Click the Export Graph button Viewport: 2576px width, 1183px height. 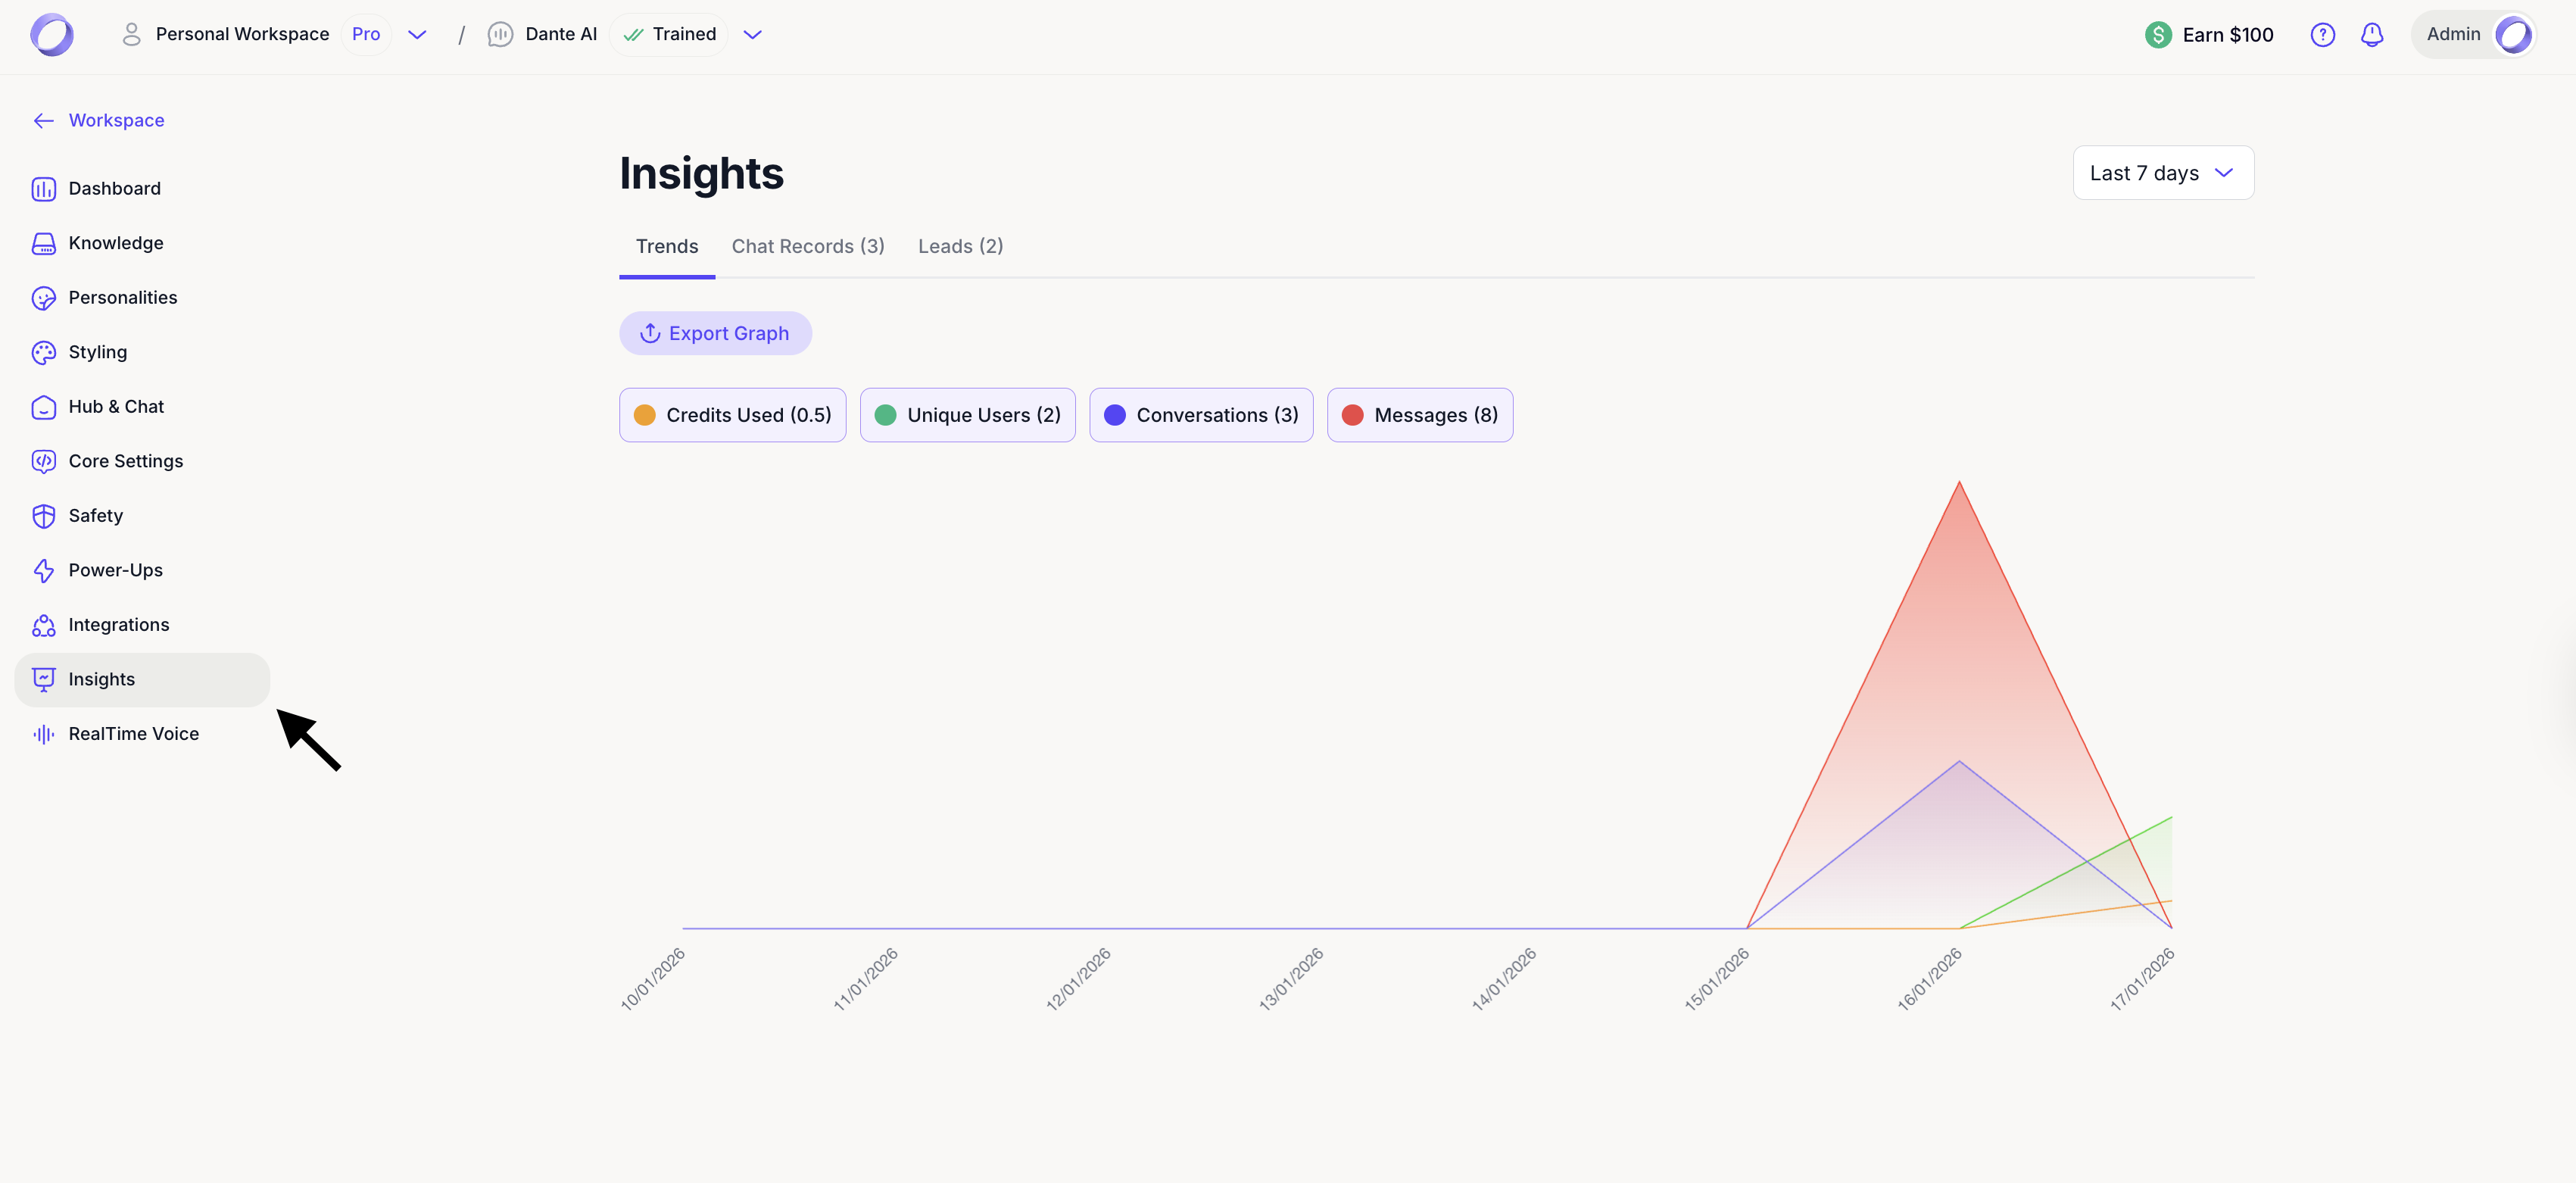(715, 333)
